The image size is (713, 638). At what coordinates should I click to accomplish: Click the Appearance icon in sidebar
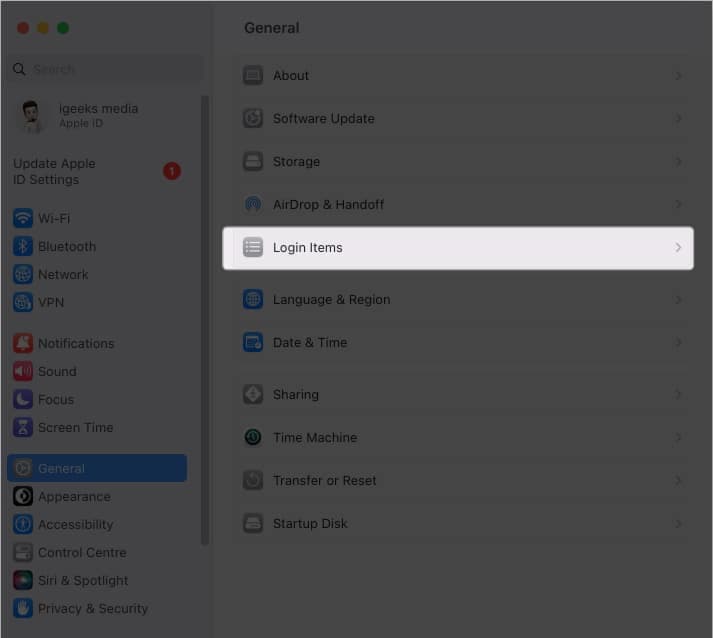click(x=23, y=497)
